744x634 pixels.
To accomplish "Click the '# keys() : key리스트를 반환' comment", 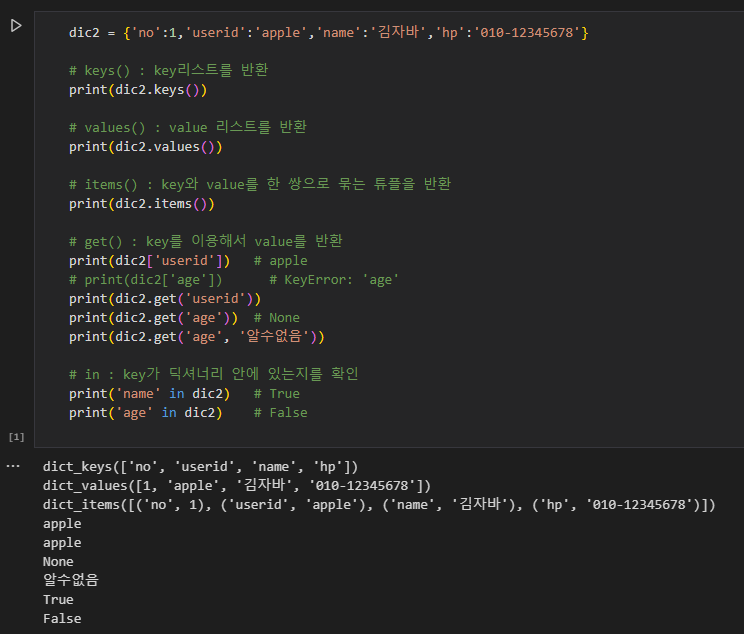I will [168, 70].
